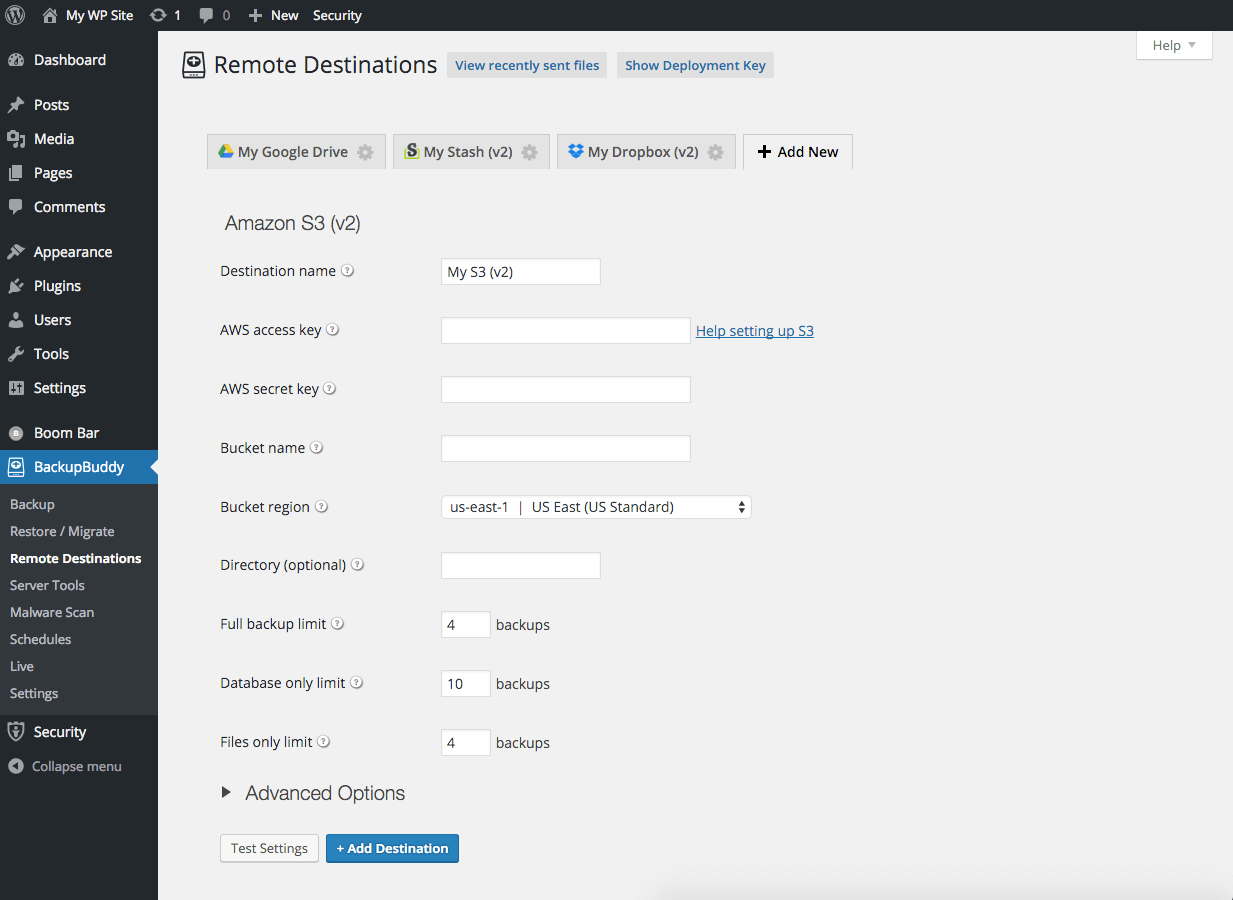Click the AWS access key field

point(566,331)
